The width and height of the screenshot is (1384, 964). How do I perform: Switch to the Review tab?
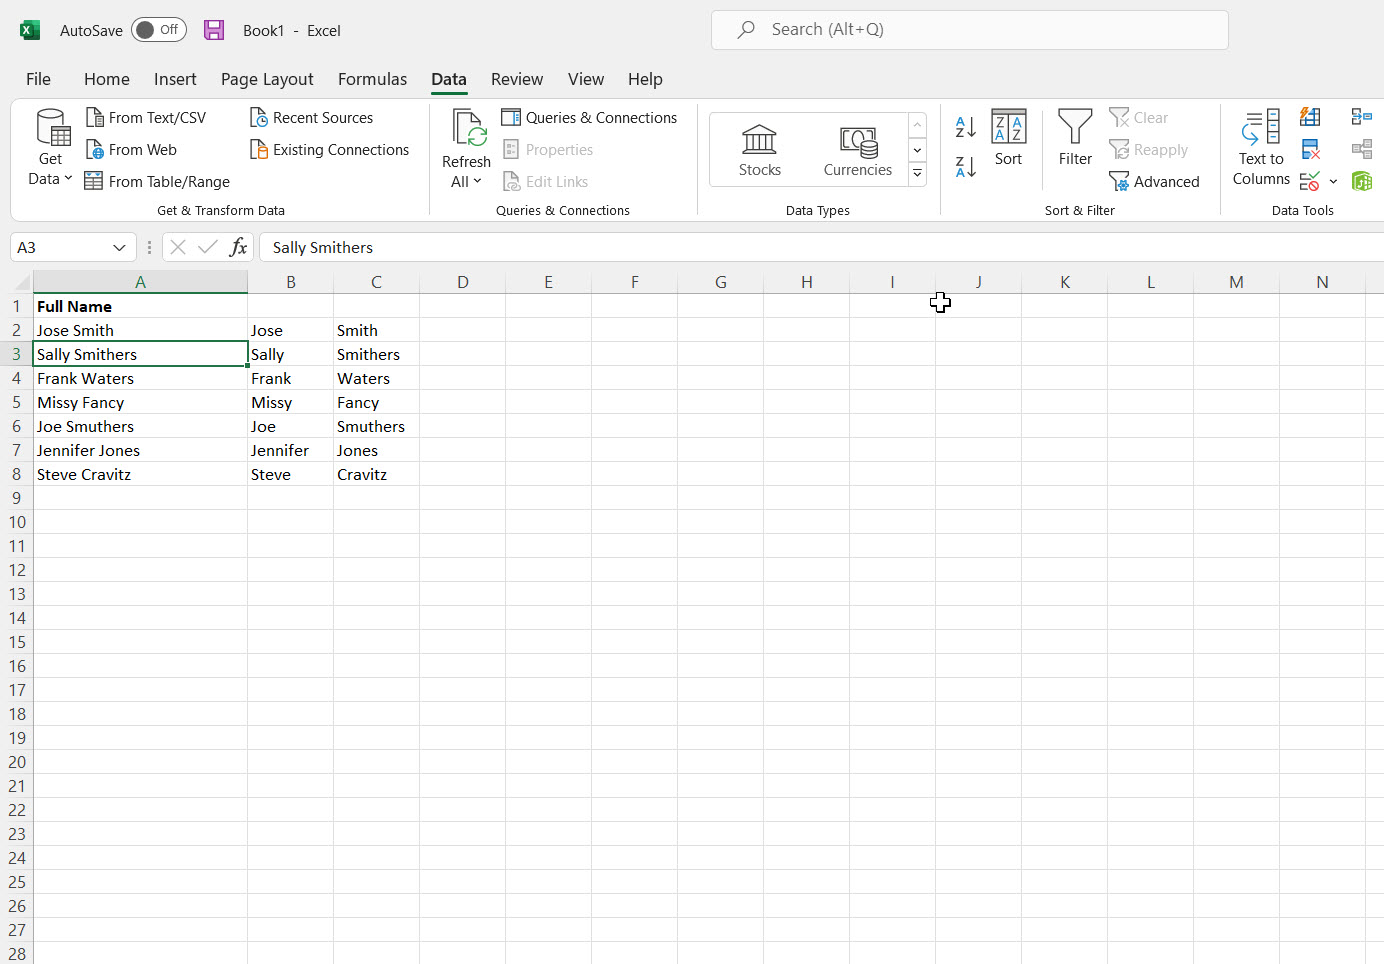tap(517, 79)
